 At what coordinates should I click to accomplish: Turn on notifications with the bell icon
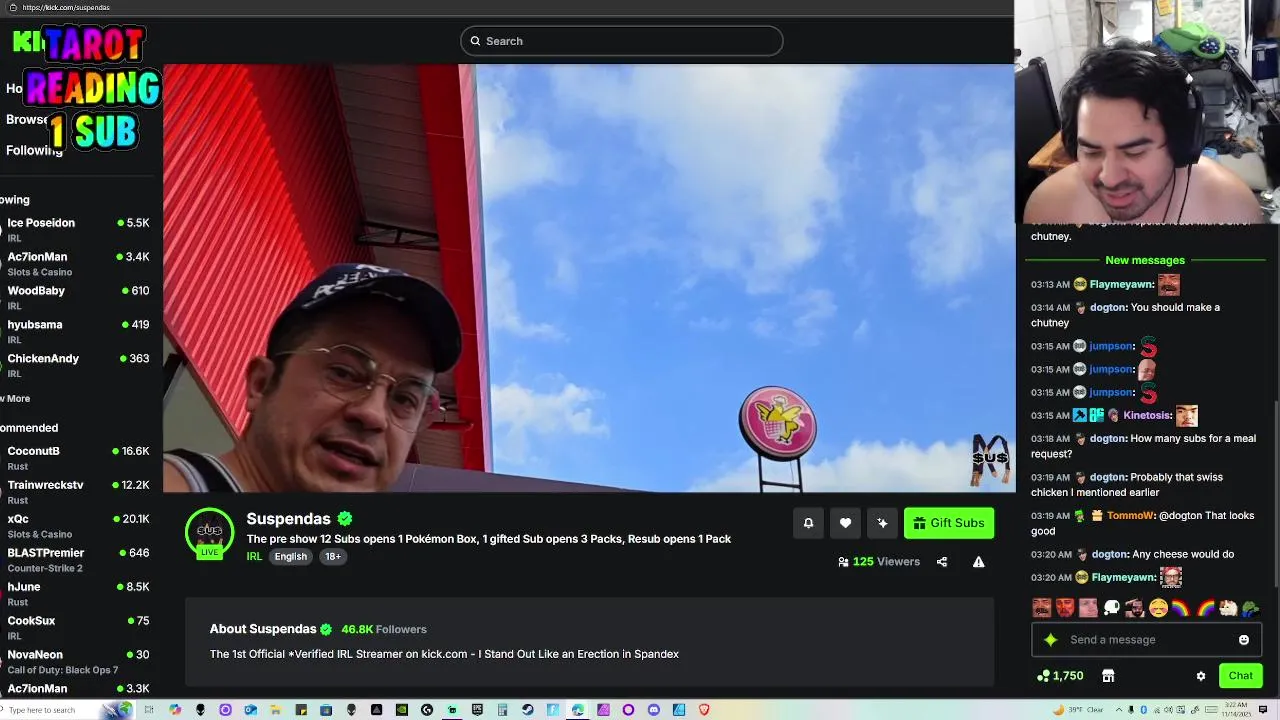click(x=808, y=523)
